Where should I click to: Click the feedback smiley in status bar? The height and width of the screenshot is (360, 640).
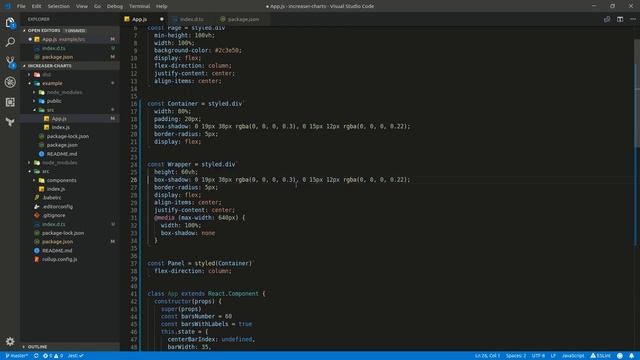click(620, 356)
